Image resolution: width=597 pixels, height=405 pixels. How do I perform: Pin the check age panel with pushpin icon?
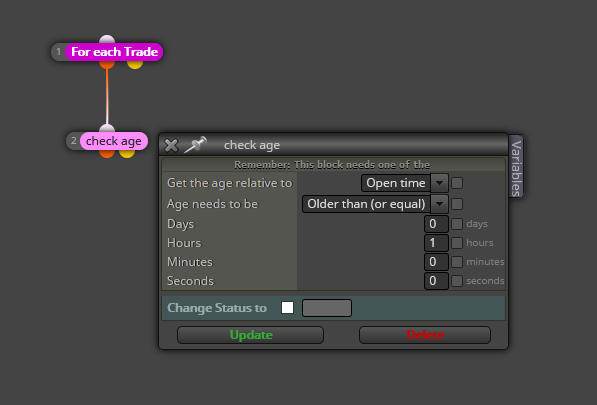(x=195, y=145)
